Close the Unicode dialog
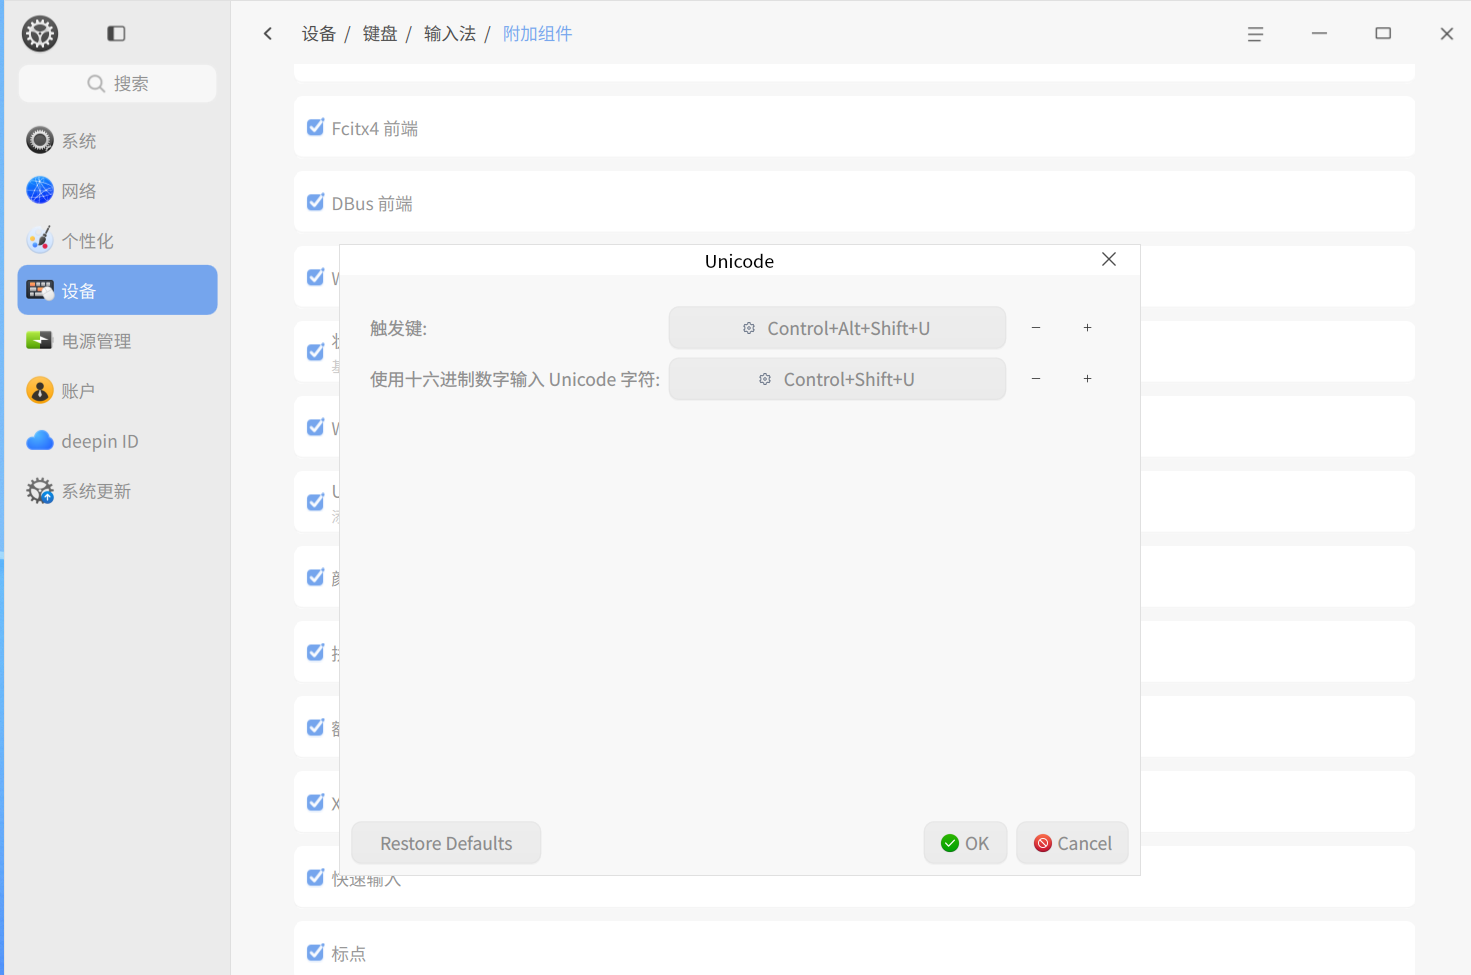The height and width of the screenshot is (975, 1471). pos(1109,259)
